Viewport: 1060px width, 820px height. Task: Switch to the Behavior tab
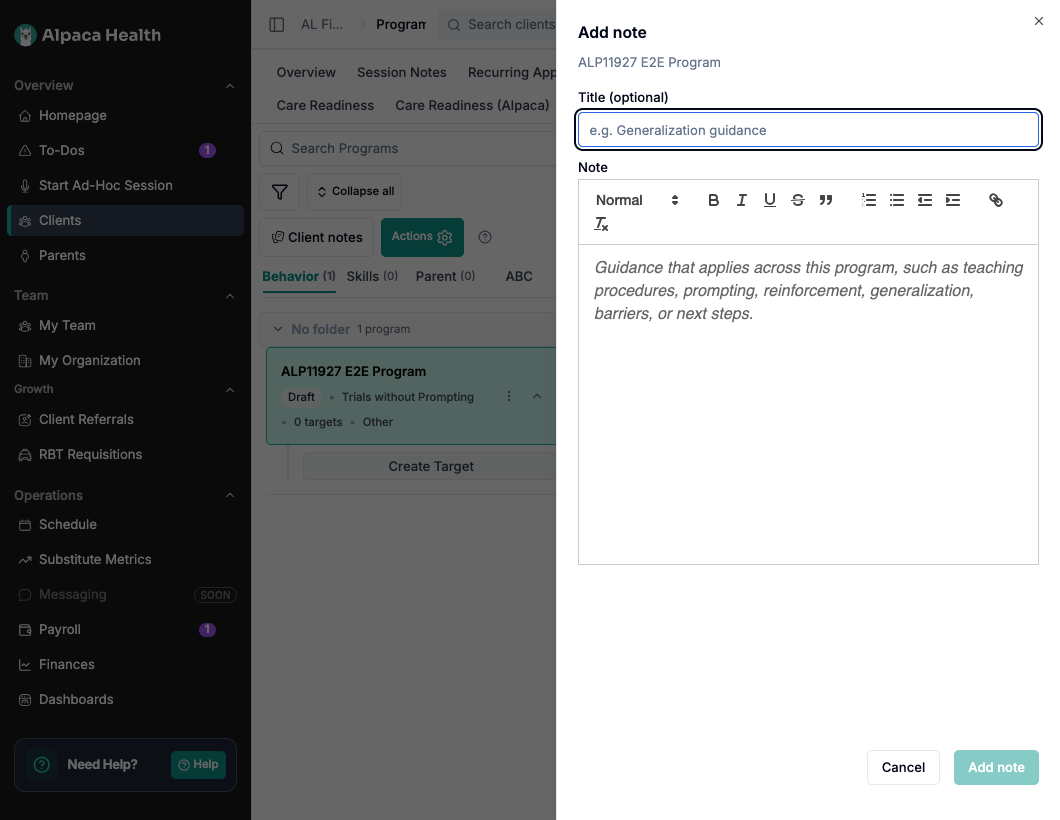click(298, 276)
